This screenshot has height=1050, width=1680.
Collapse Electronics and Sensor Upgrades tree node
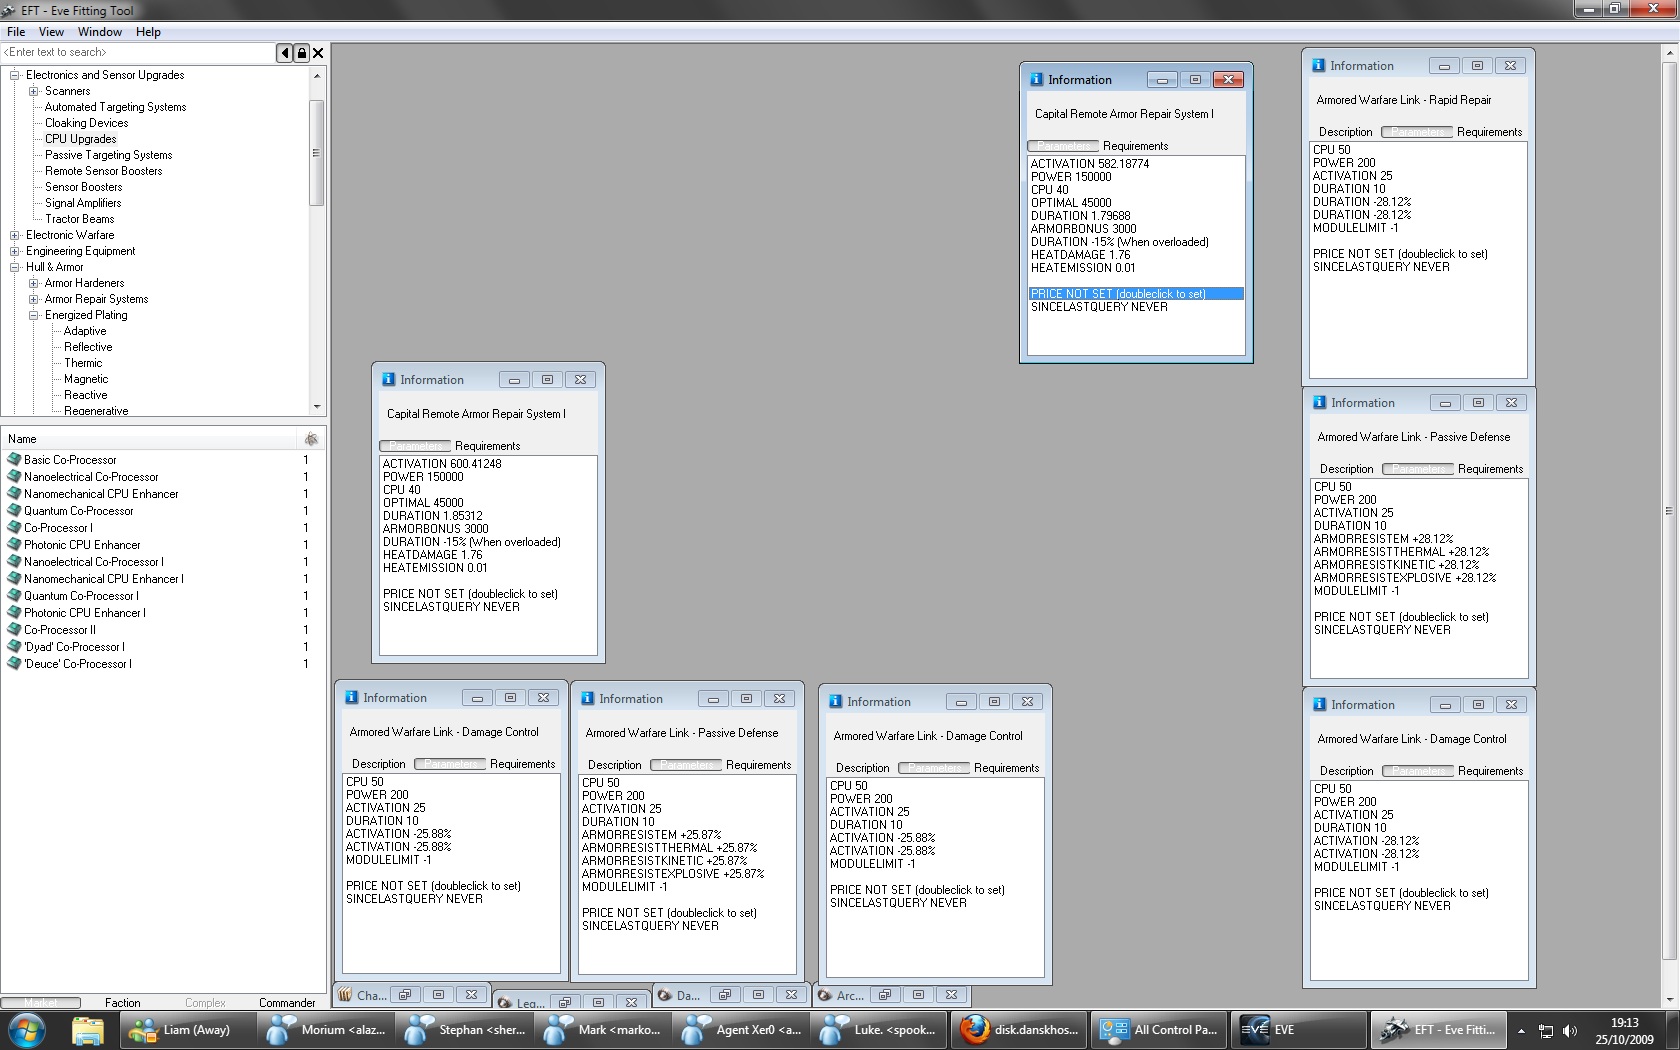15,75
